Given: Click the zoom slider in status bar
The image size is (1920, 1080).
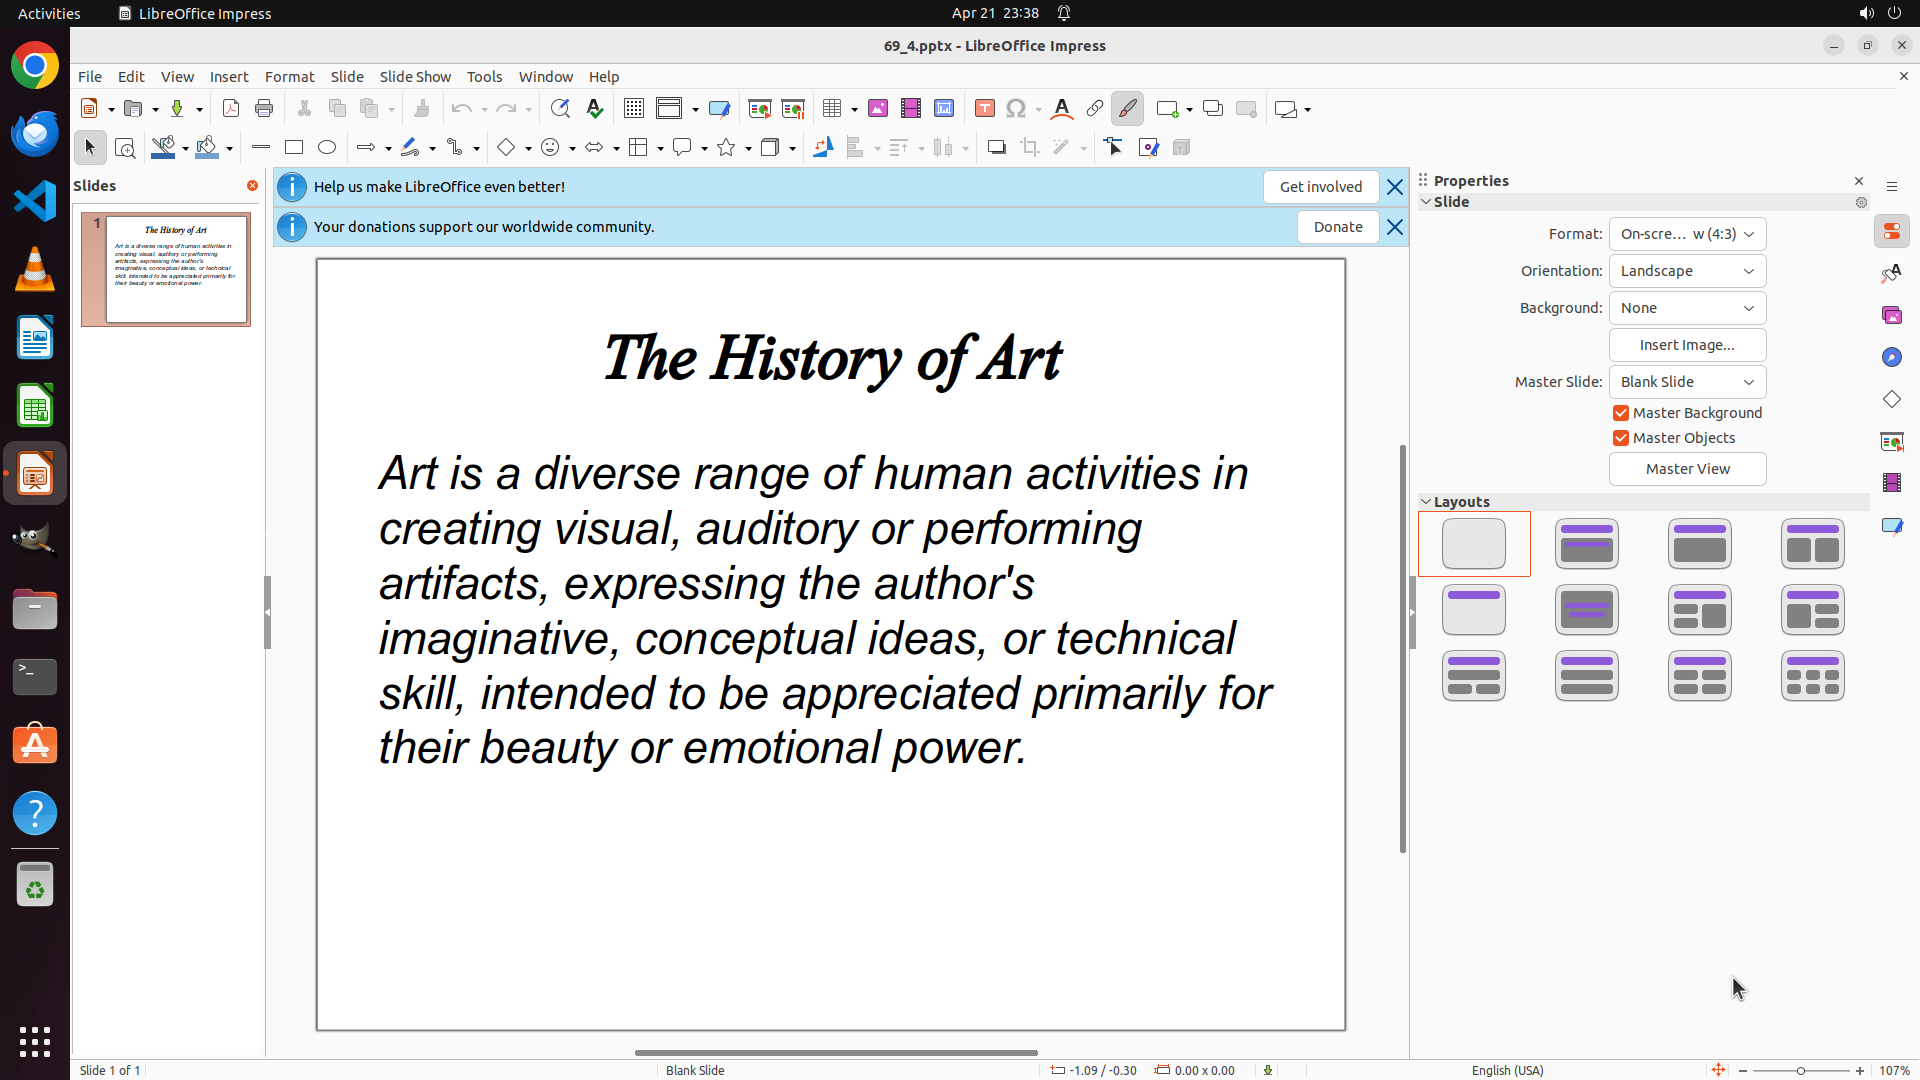Looking at the screenshot, I should [x=1800, y=1070].
